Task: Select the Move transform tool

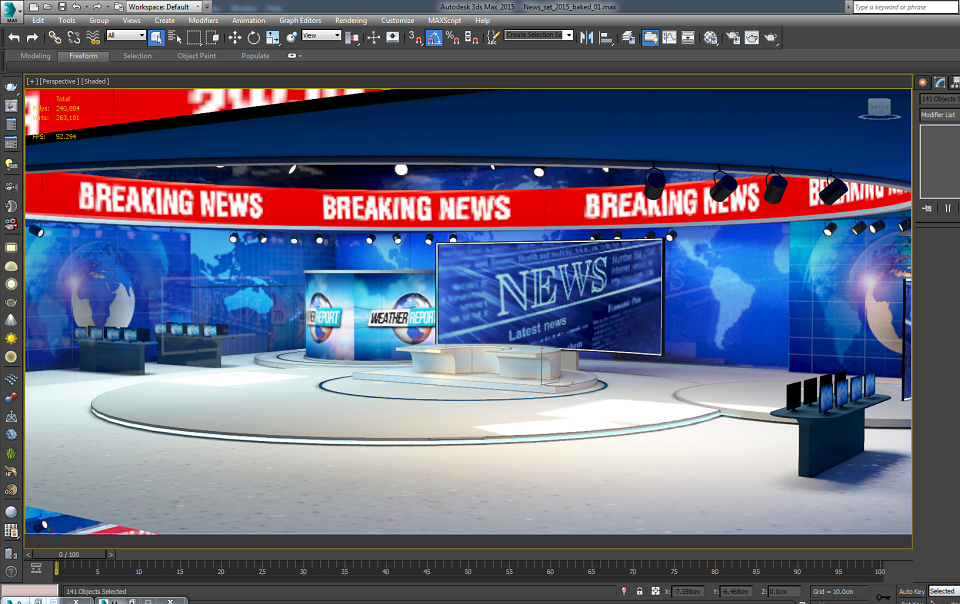Action: coord(234,38)
